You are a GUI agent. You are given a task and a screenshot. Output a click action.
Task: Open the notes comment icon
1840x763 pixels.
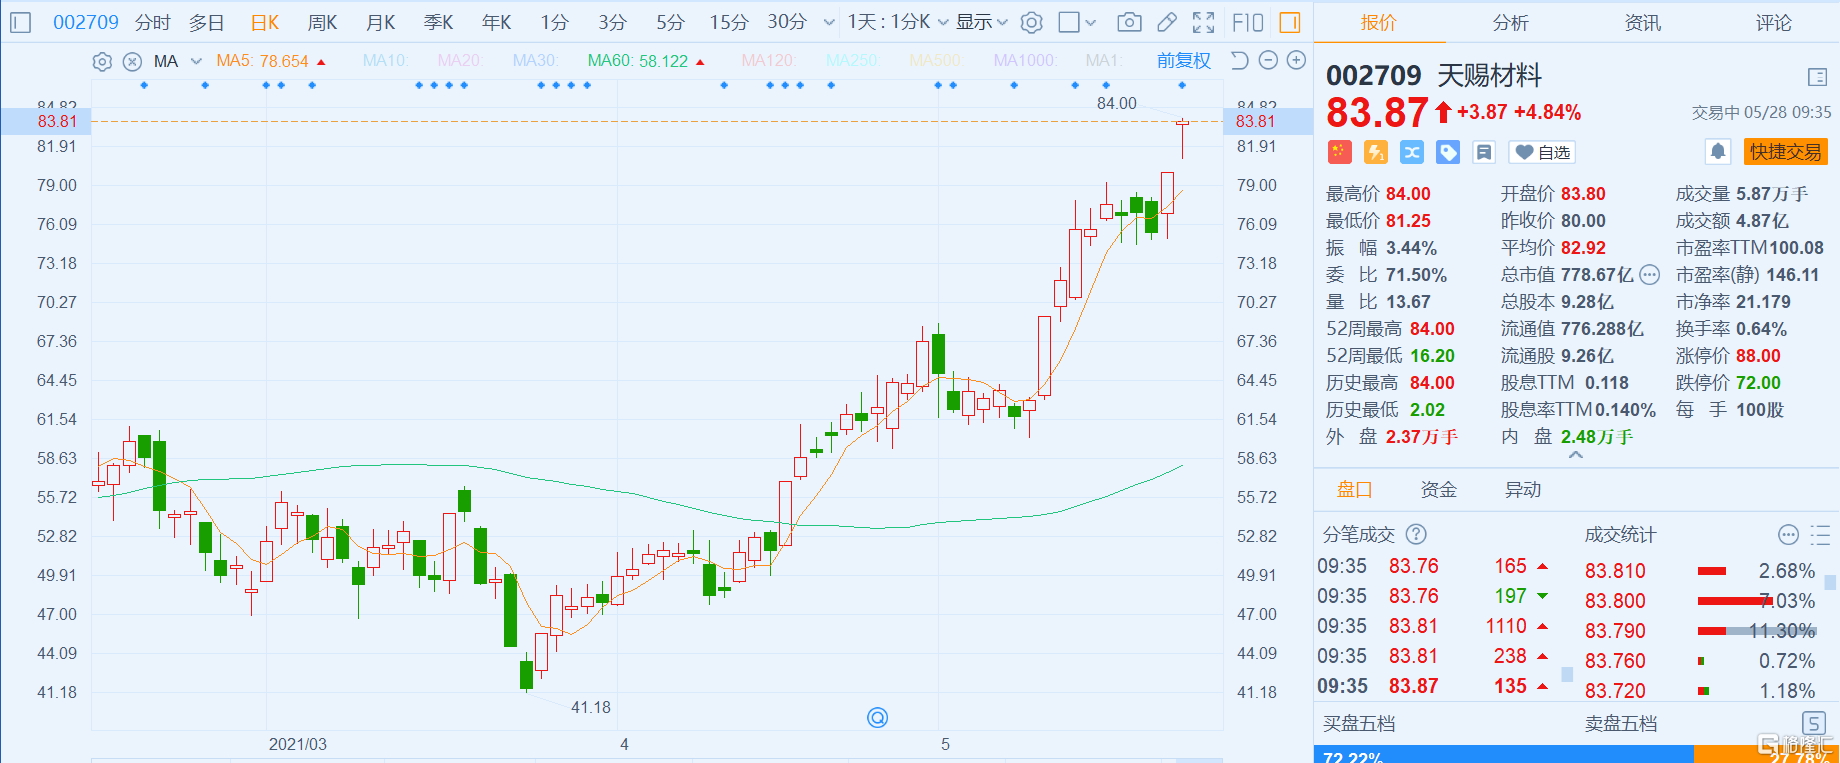(1484, 152)
